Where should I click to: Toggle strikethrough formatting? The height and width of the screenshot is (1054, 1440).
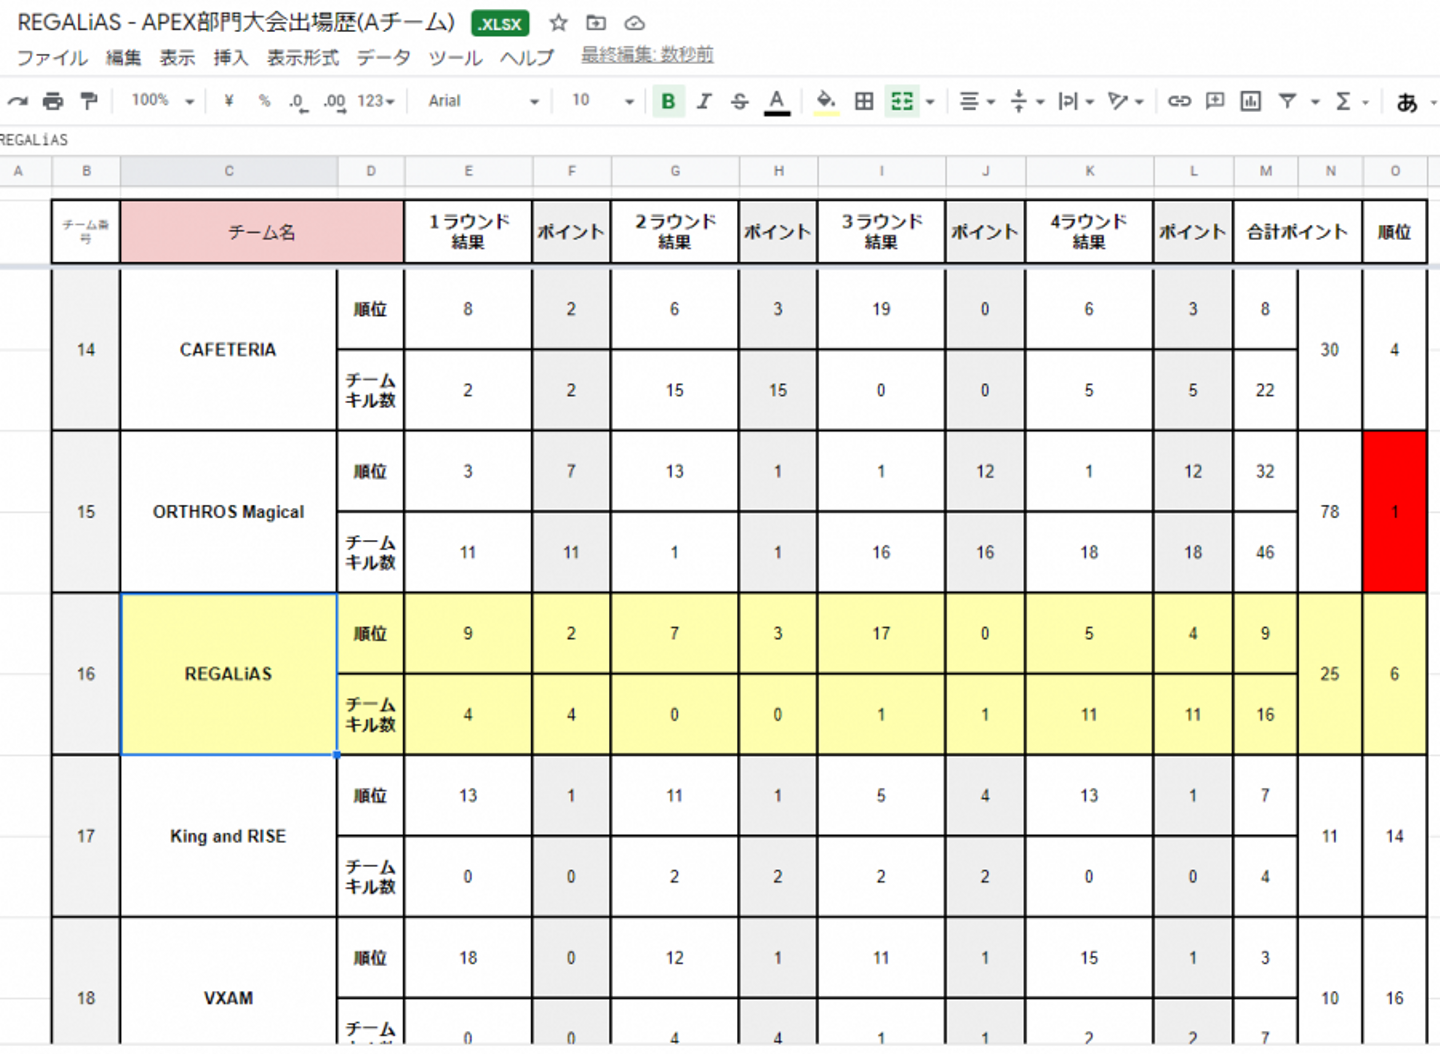click(740, 101)
